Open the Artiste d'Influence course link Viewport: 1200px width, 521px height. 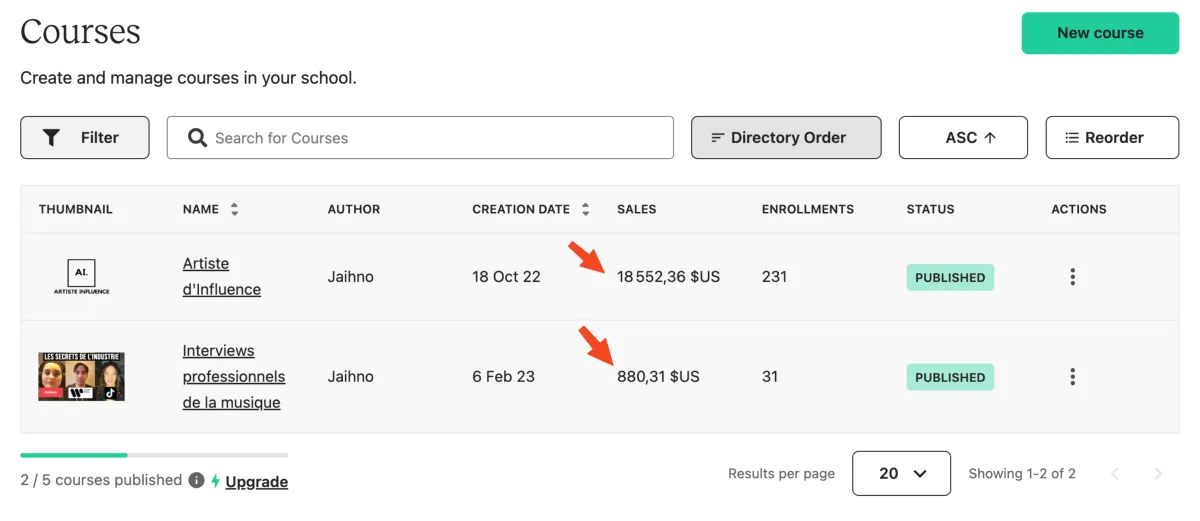[x=222, y=277]
